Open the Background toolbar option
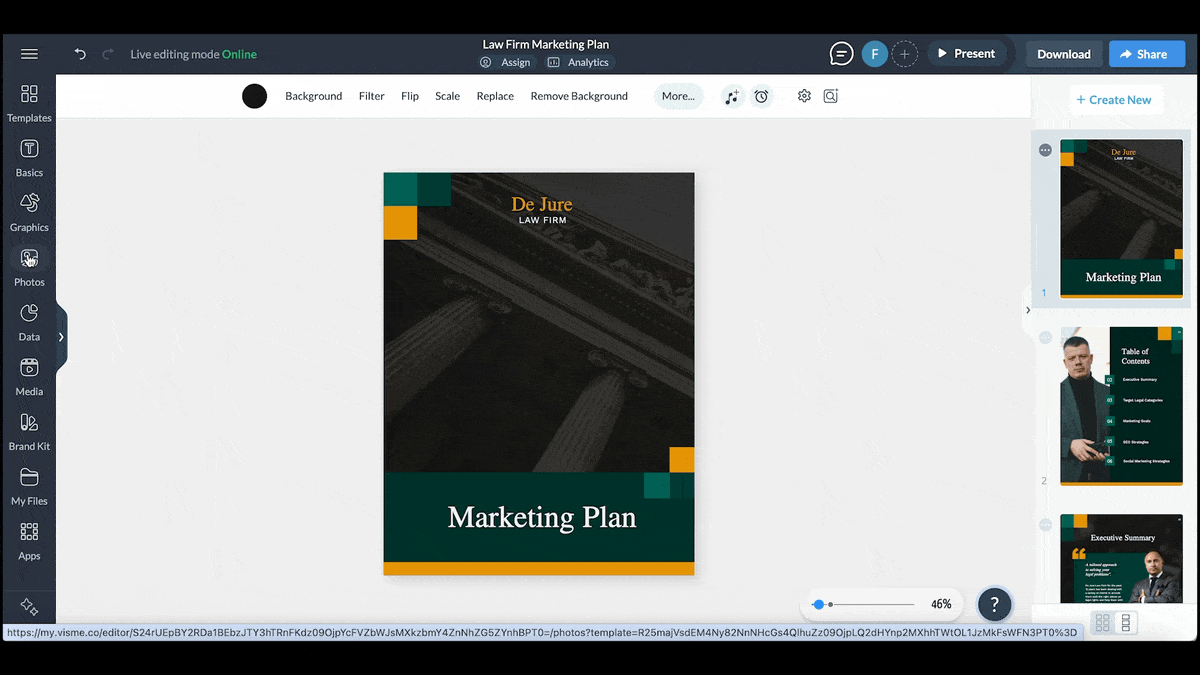 coord(314,96)
